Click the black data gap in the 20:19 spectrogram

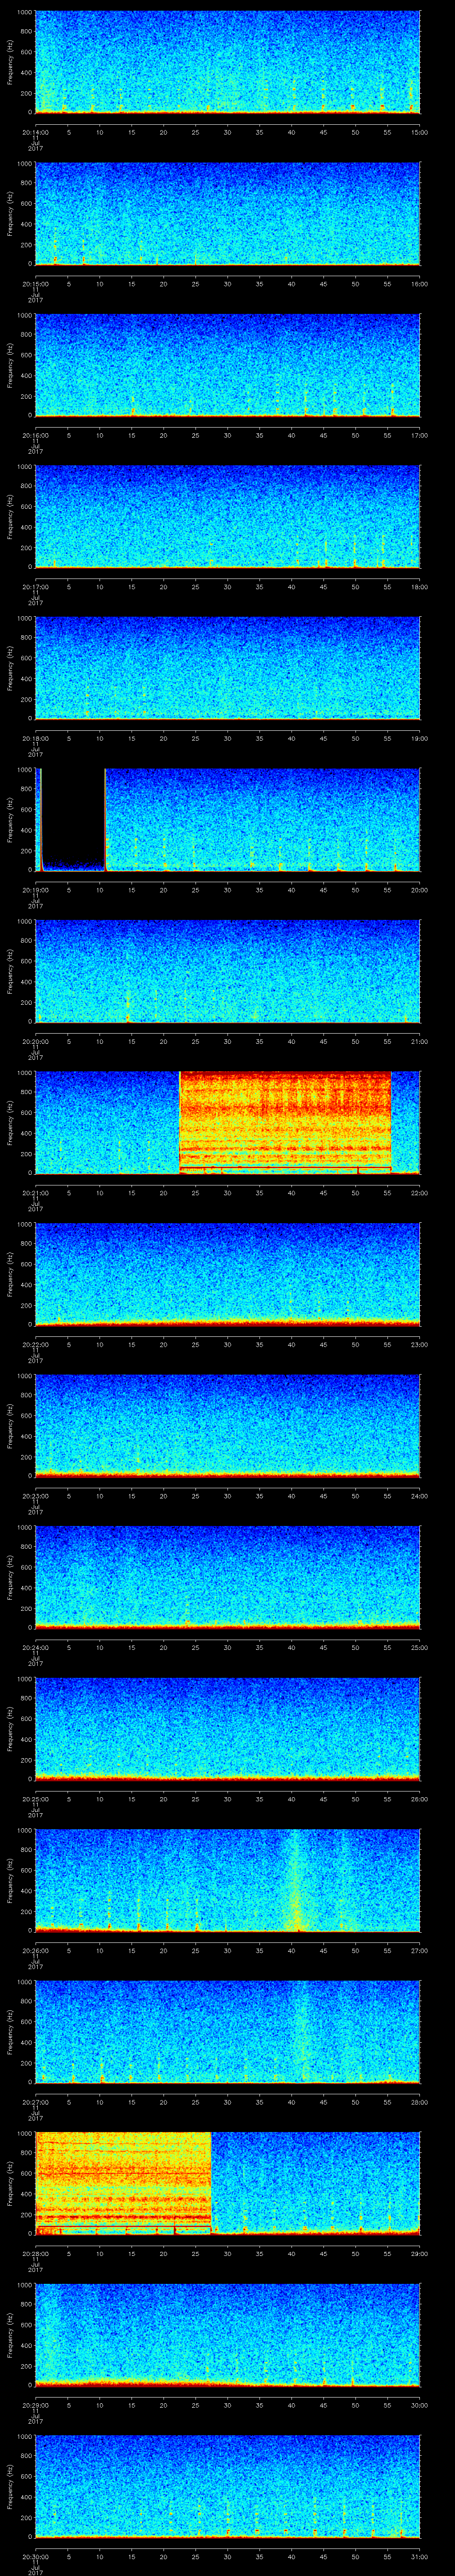click(x=72, y=815)
